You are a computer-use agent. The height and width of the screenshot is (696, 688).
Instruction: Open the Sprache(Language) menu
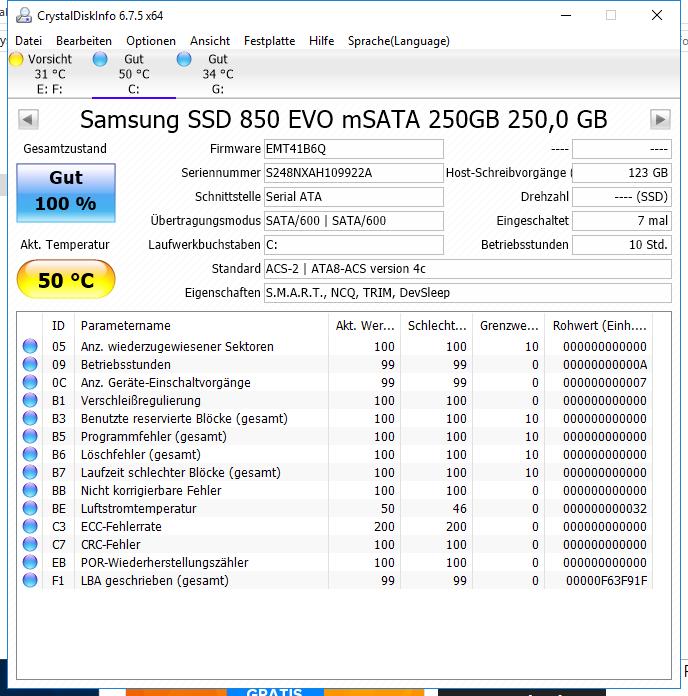point(399,41)
